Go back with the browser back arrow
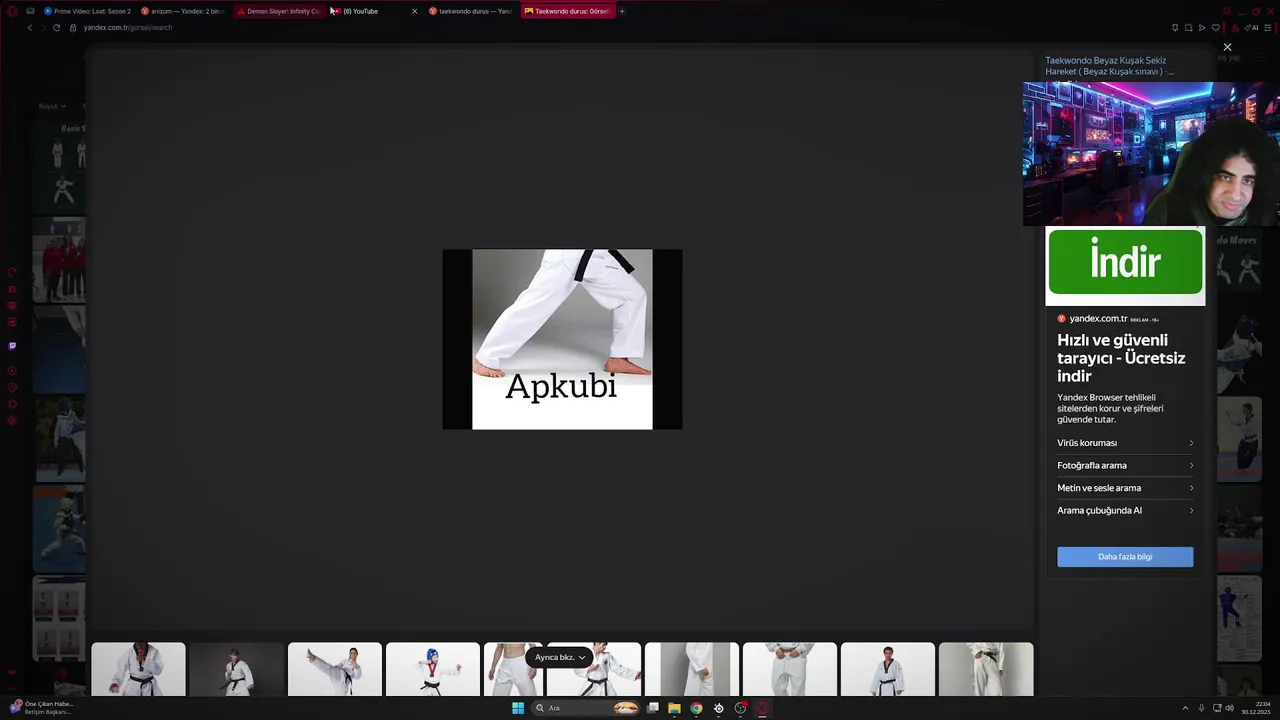The width and height of the screenshot is (1280, 720). coord(30,27)
